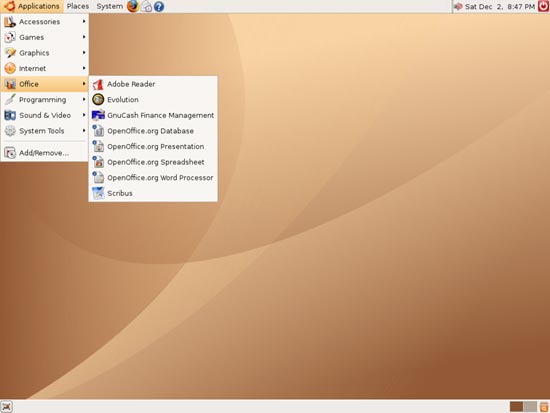Click the Show Desktop icon in bottom panel
This screenshot has width=550, height=413.
tap(7, 407)
